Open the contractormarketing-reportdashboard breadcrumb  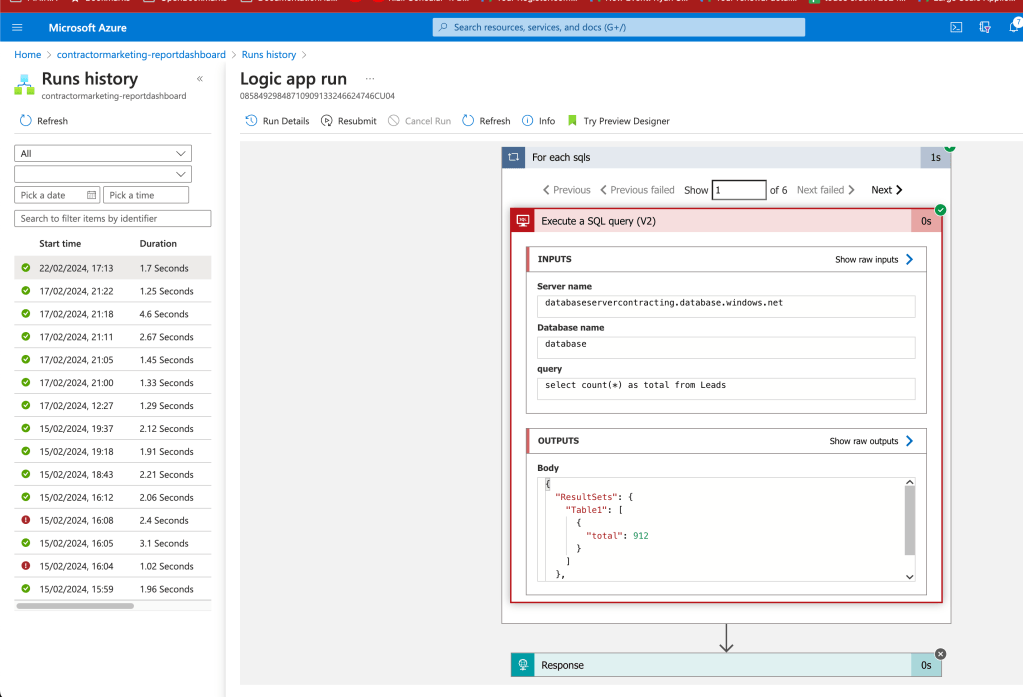[x=141, y=55]
